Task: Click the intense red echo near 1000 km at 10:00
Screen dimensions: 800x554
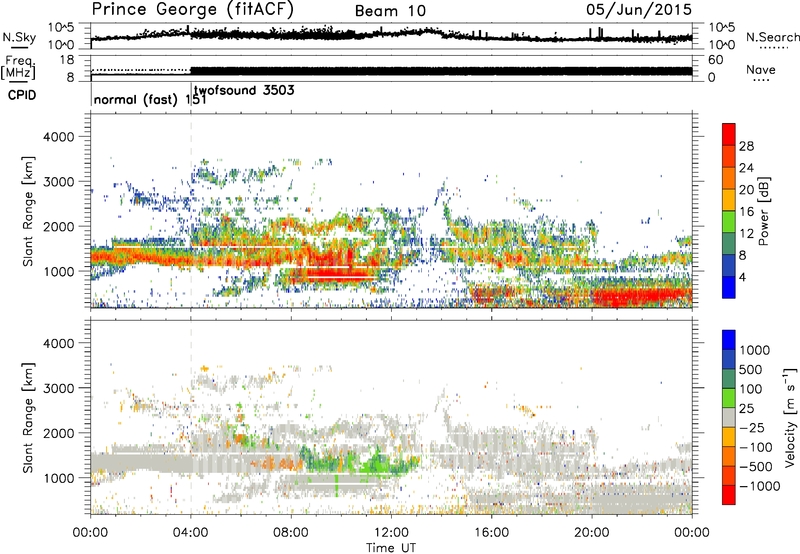Action: 339,274
